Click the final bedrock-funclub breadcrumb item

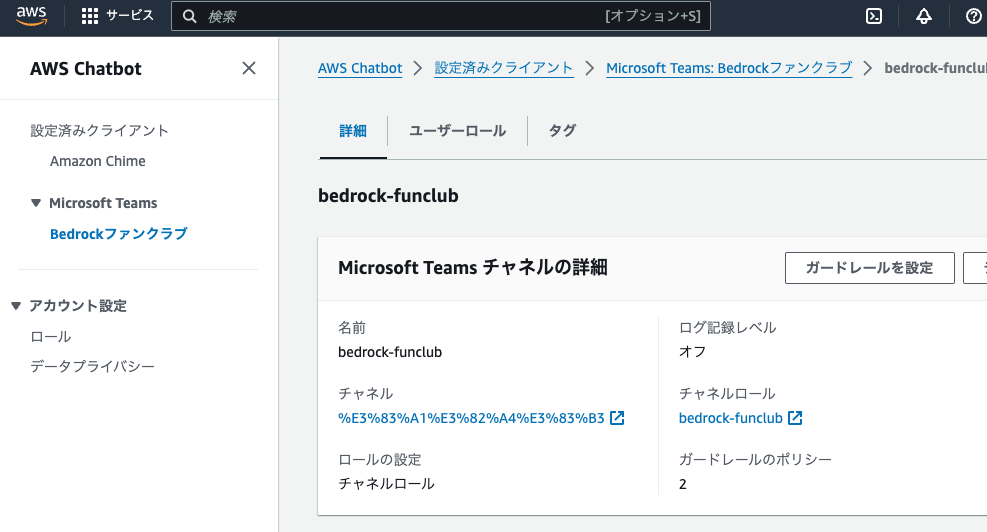point(935,68)
